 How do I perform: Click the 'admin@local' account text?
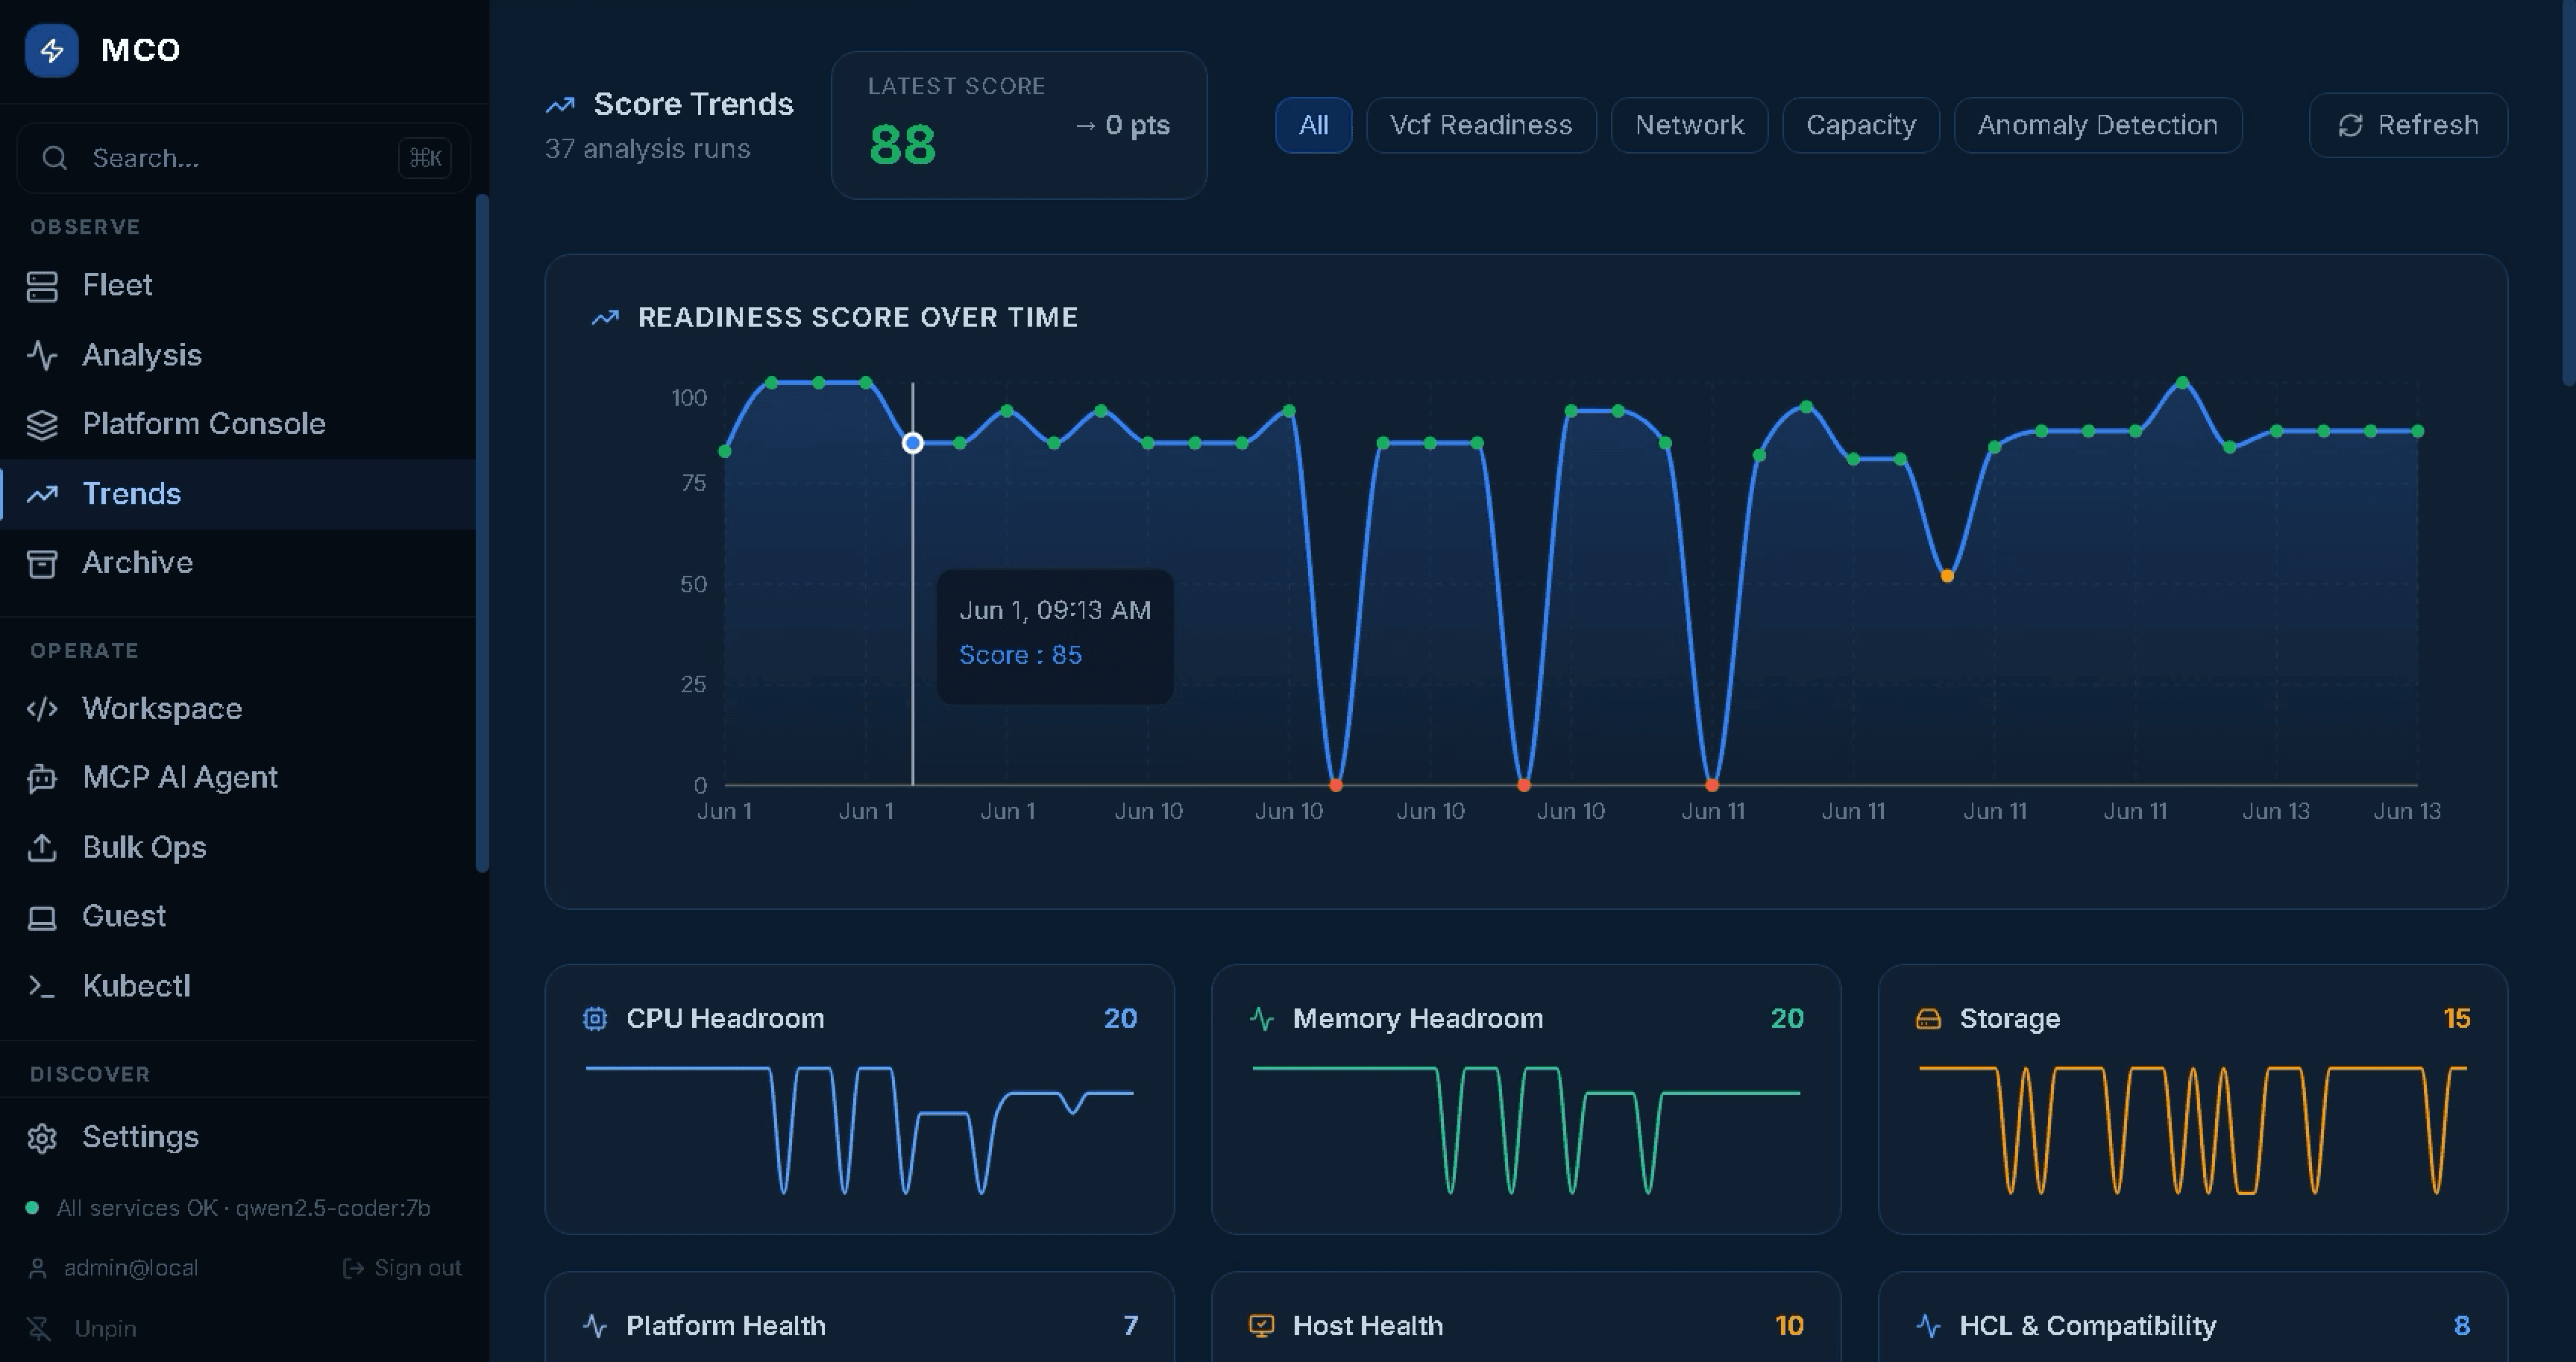click(x=131, y=1268)
